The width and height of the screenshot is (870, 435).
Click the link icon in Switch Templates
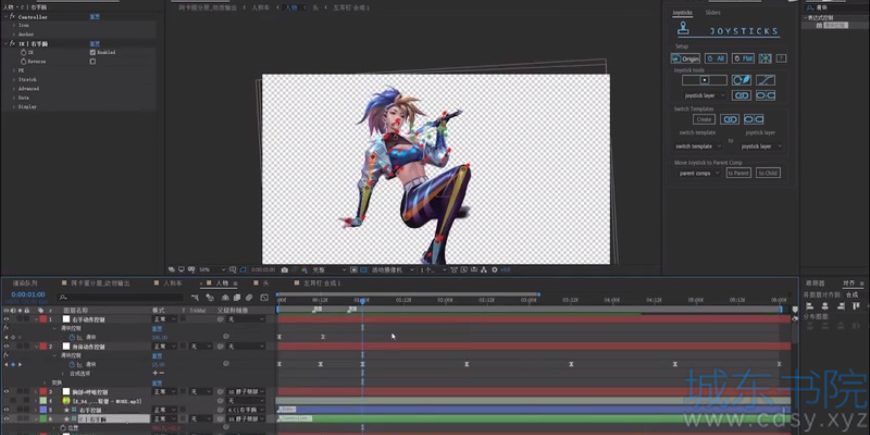(x=730, y=119)
